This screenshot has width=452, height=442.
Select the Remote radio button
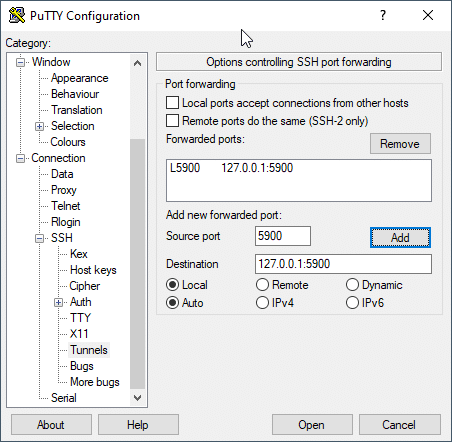(x=262, y=285)
